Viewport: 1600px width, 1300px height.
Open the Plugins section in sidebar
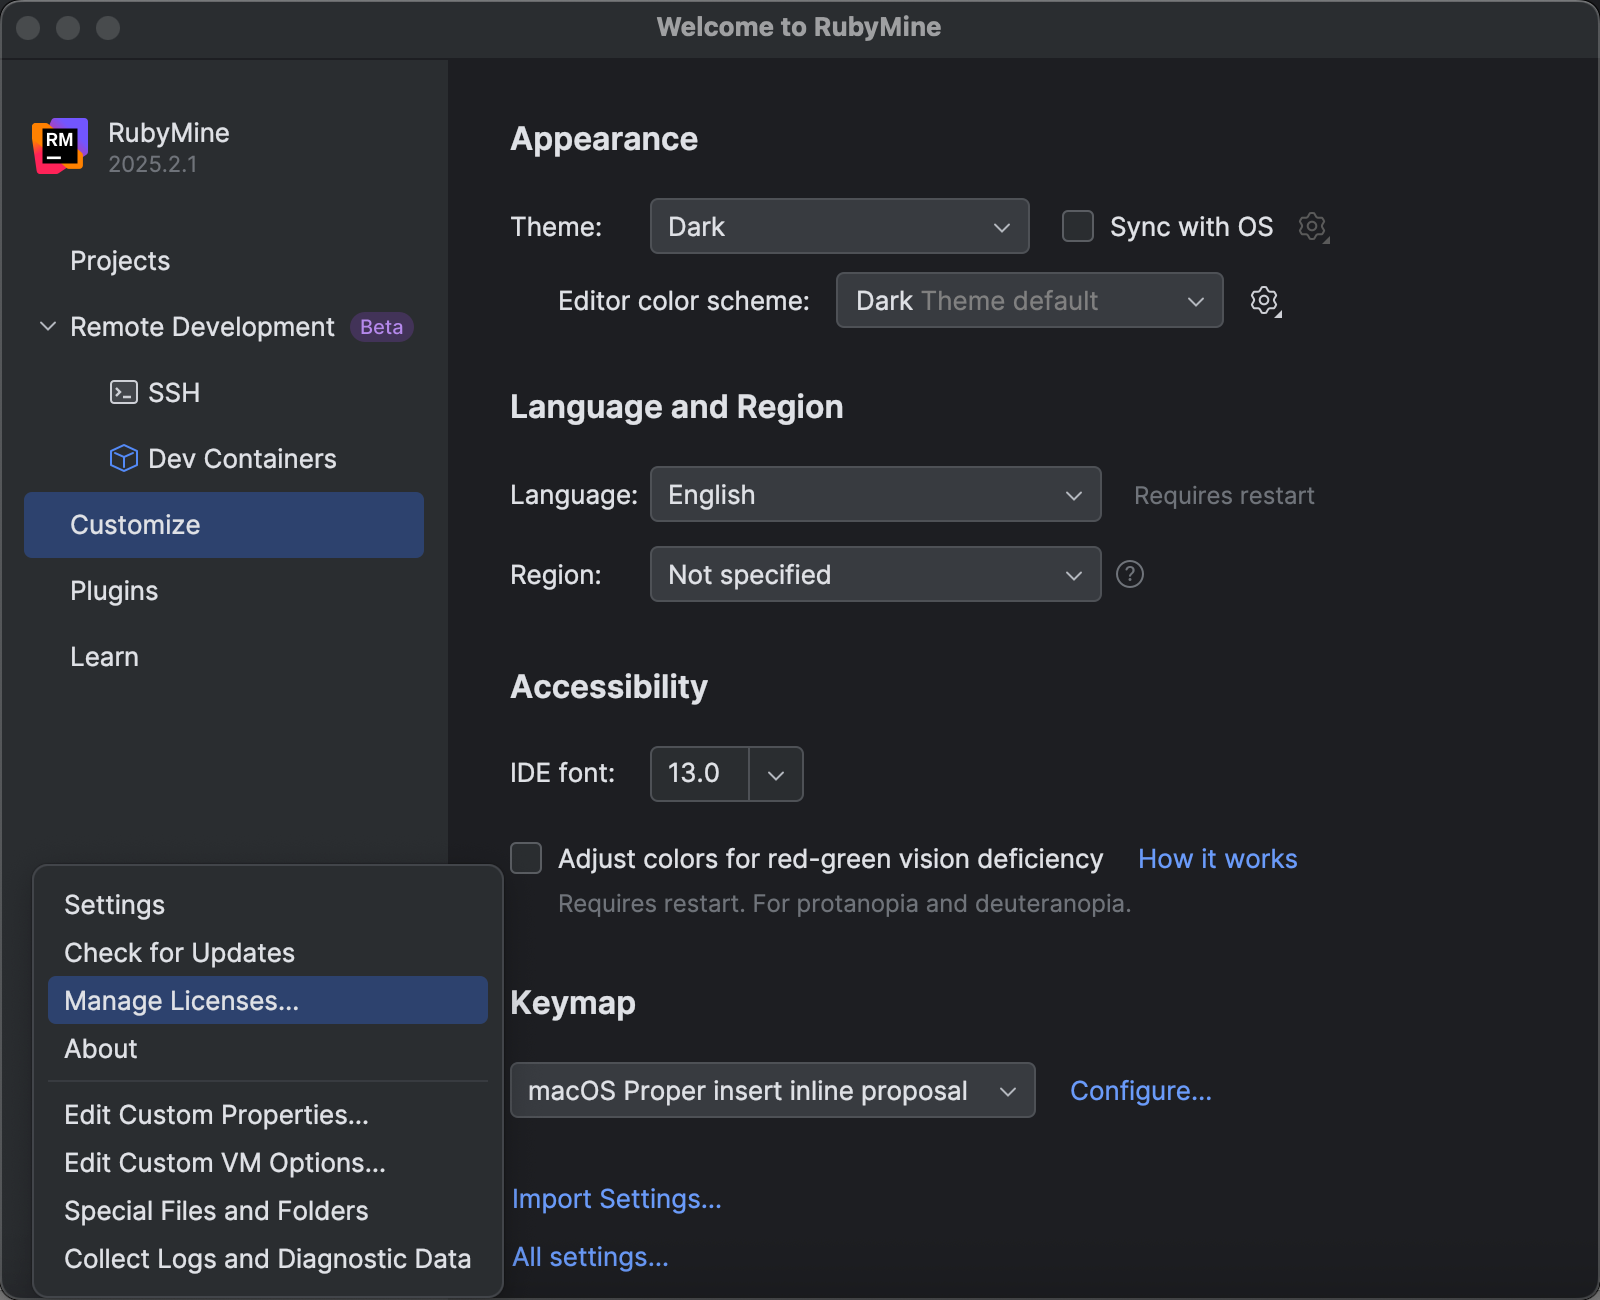(114, 590)
